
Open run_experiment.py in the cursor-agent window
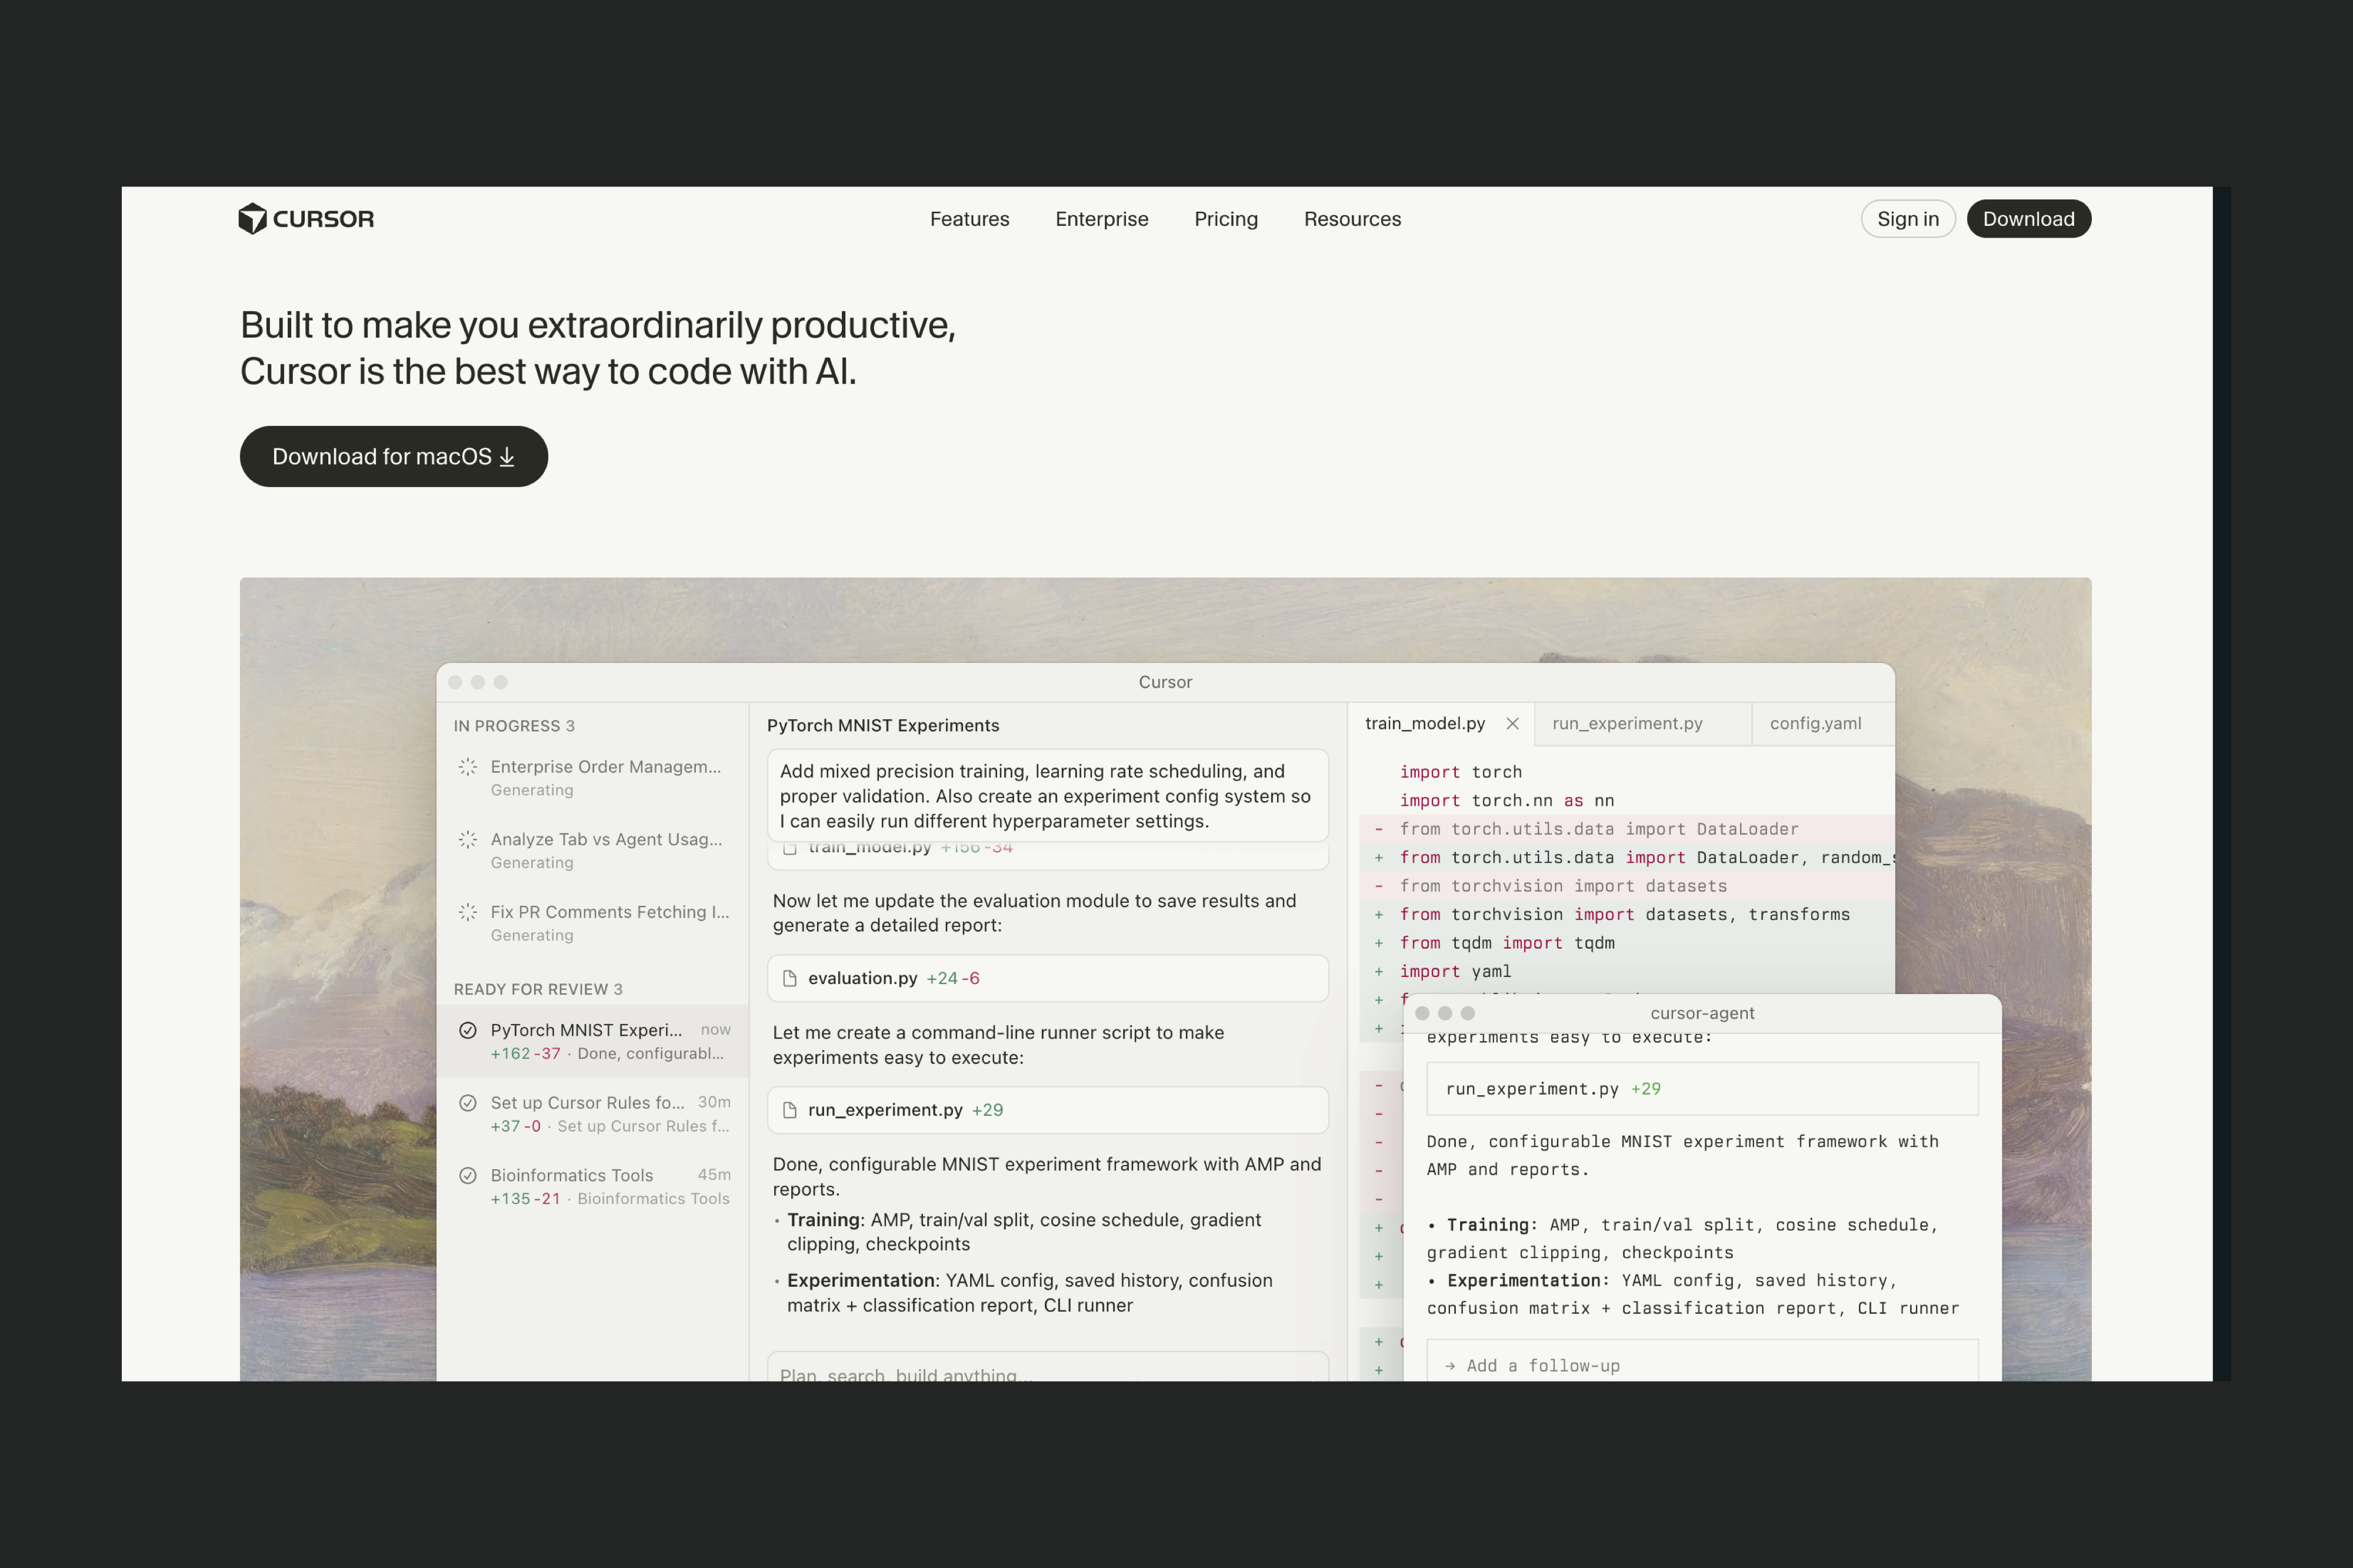click(x=1532, y=1088)
